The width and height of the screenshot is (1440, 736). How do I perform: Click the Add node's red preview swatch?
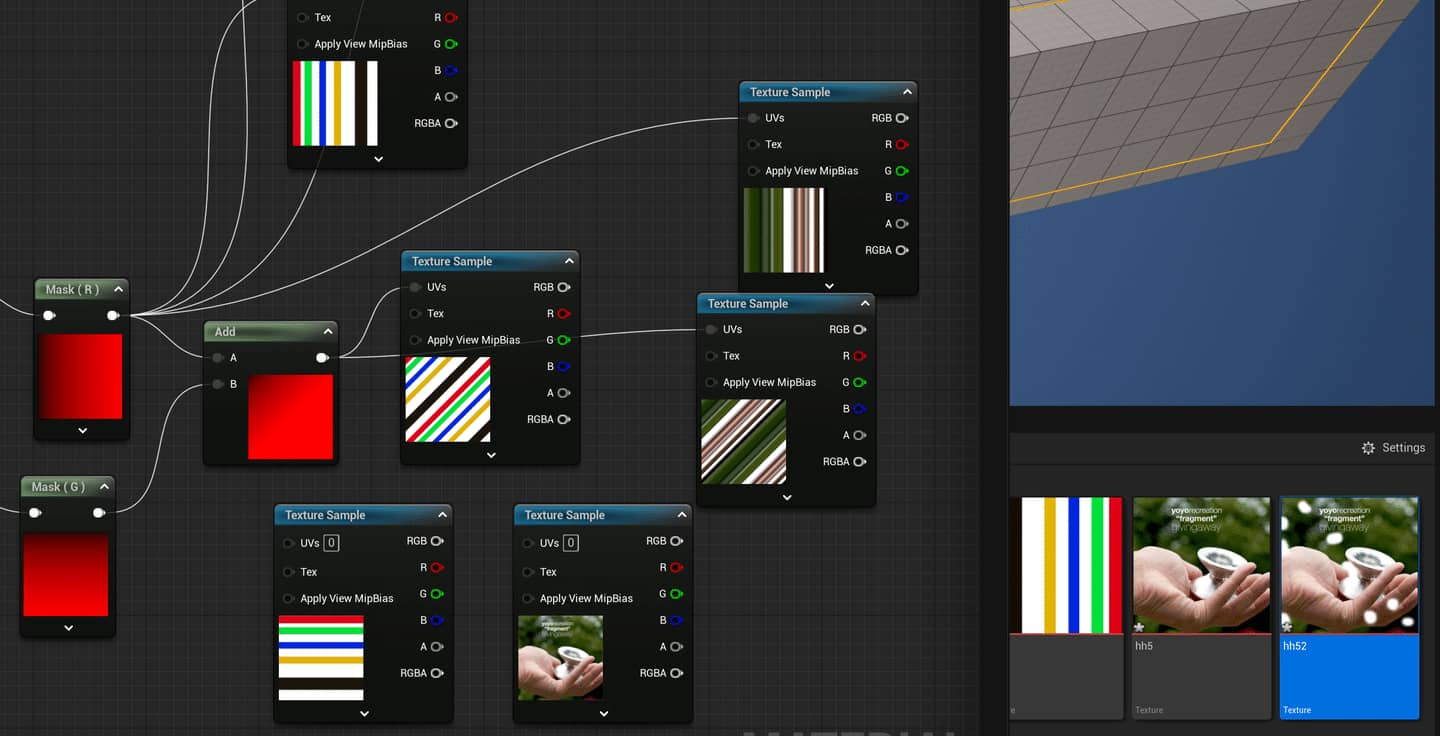(x=290, y=417)
